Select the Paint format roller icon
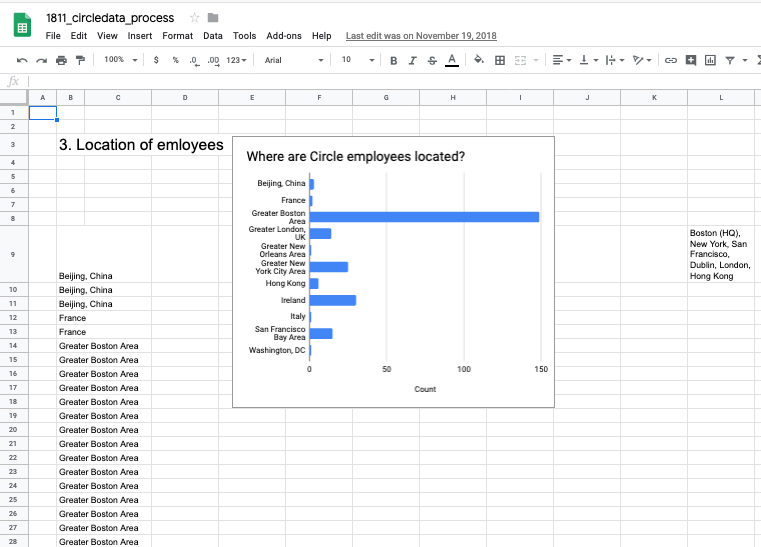This screenshot has width=761, height=547. click(x=81, y=60)
